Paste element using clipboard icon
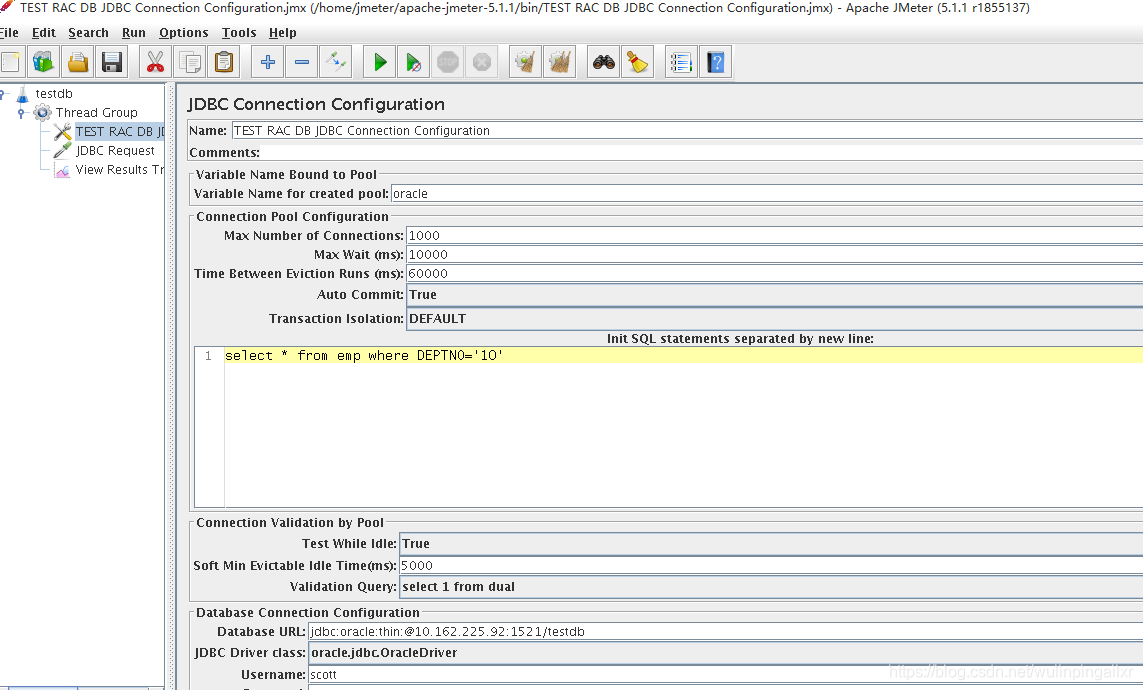Image resolution: width=1143 pixels, height=690 pixels. tap(224, 62)
